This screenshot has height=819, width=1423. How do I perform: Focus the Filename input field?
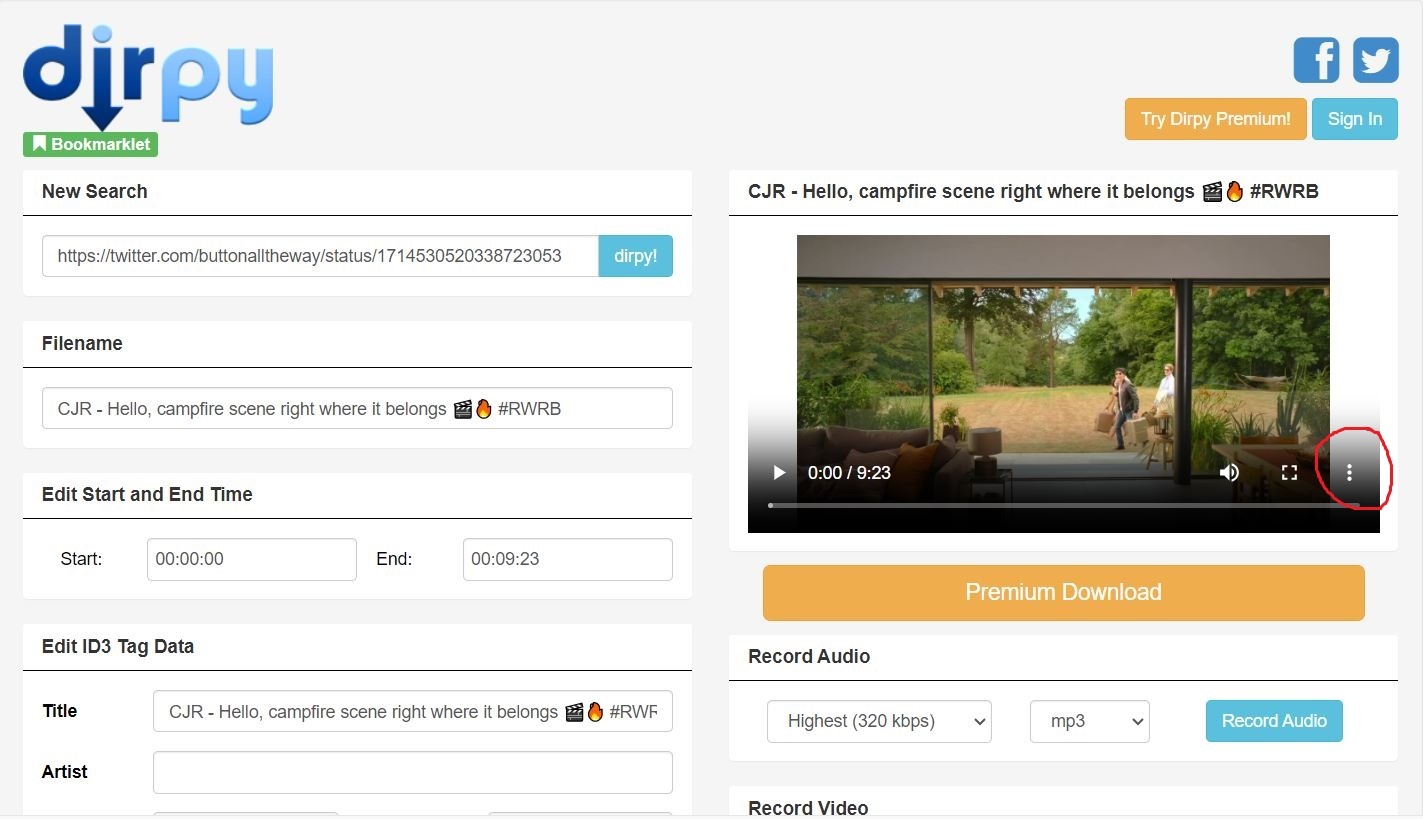[x=357, y=408]
